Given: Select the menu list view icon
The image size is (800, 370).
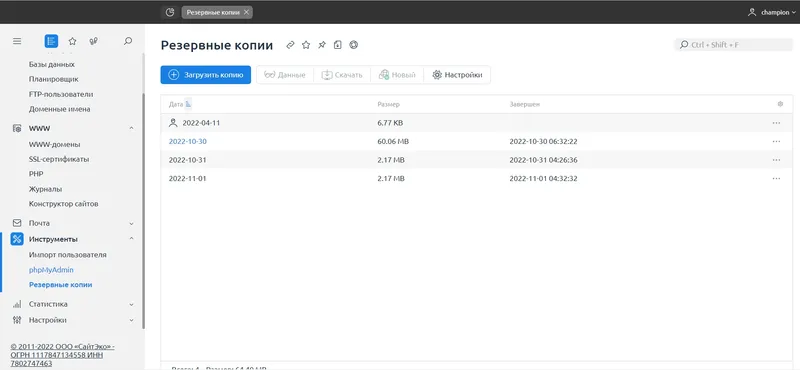Looking at the screenshot, I should (x=51, y=41).
